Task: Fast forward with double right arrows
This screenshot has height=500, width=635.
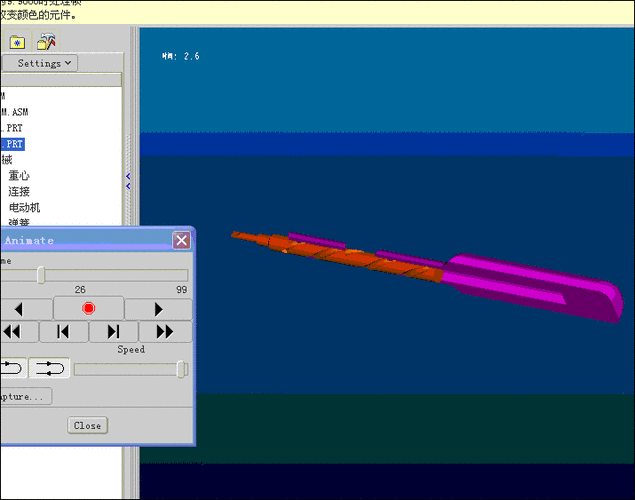Action: 164,332
